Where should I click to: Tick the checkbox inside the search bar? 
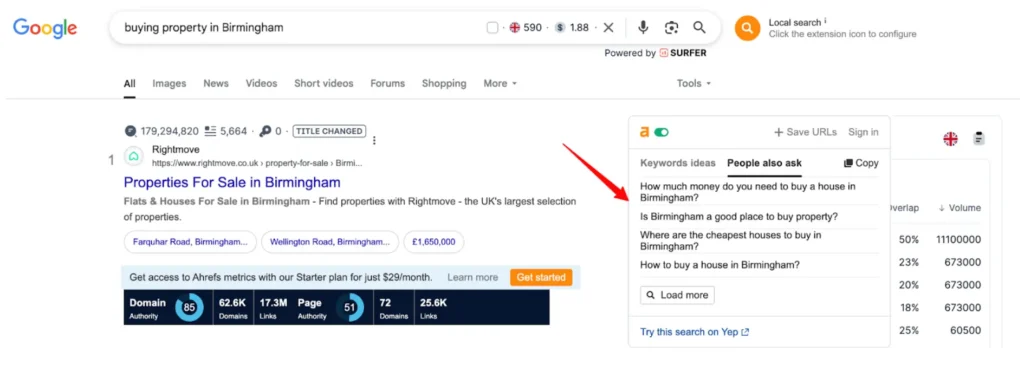(492, 27)
